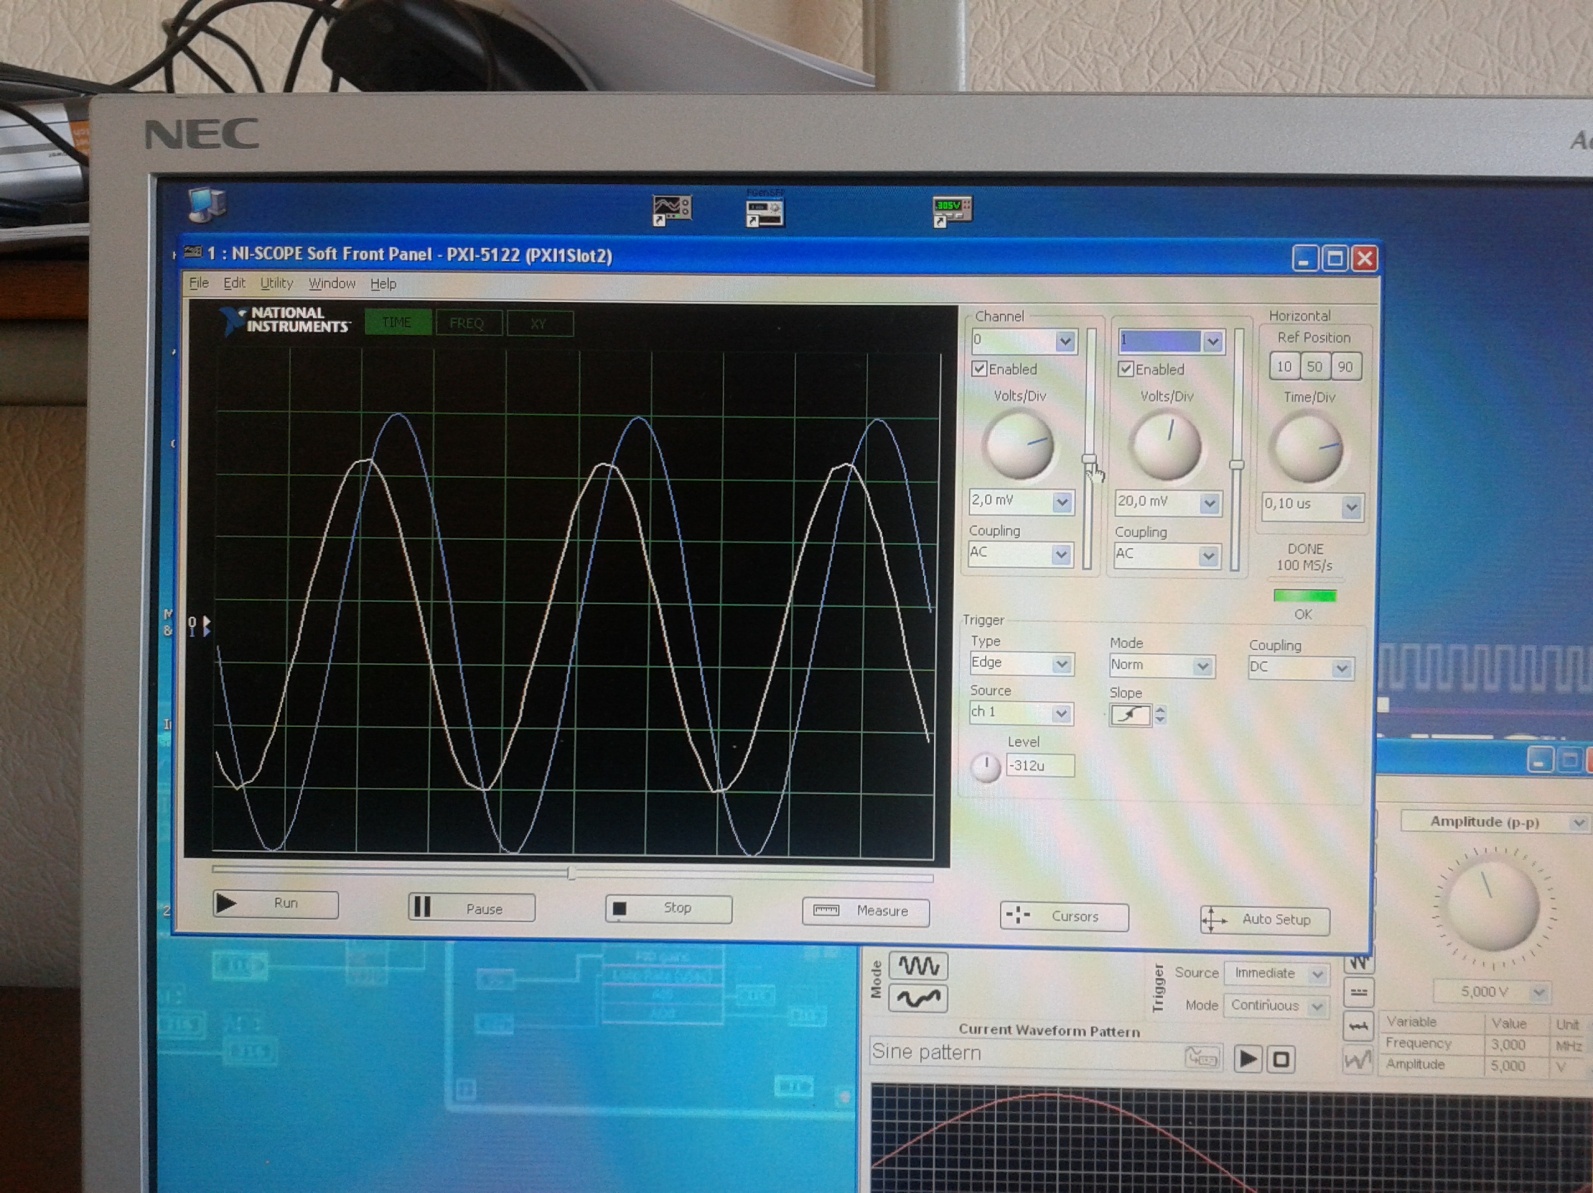Screen dimensions: 1593x1193
Task: Open the 2,0 mV Volts/Div dropdown
Action: pos(1062,502)
